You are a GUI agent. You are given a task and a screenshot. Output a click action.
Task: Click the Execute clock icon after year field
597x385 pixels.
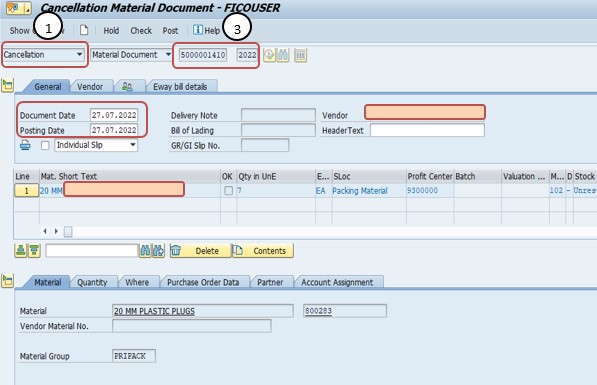coord(269,55)
